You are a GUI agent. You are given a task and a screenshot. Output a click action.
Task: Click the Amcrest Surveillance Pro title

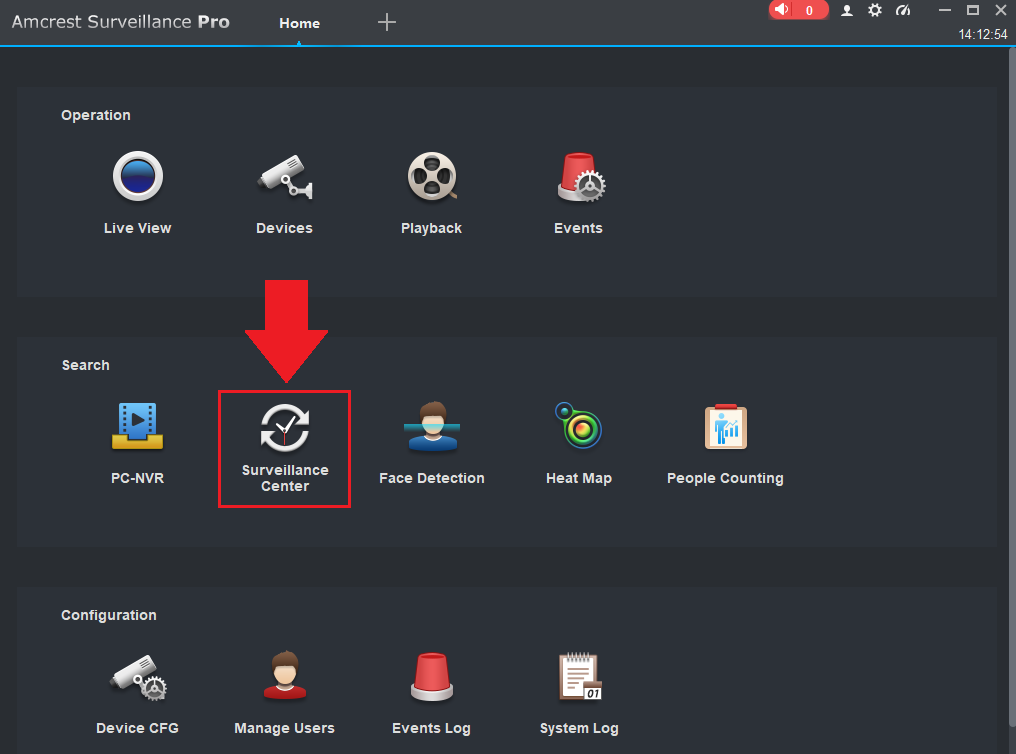[x=120, y=22]
